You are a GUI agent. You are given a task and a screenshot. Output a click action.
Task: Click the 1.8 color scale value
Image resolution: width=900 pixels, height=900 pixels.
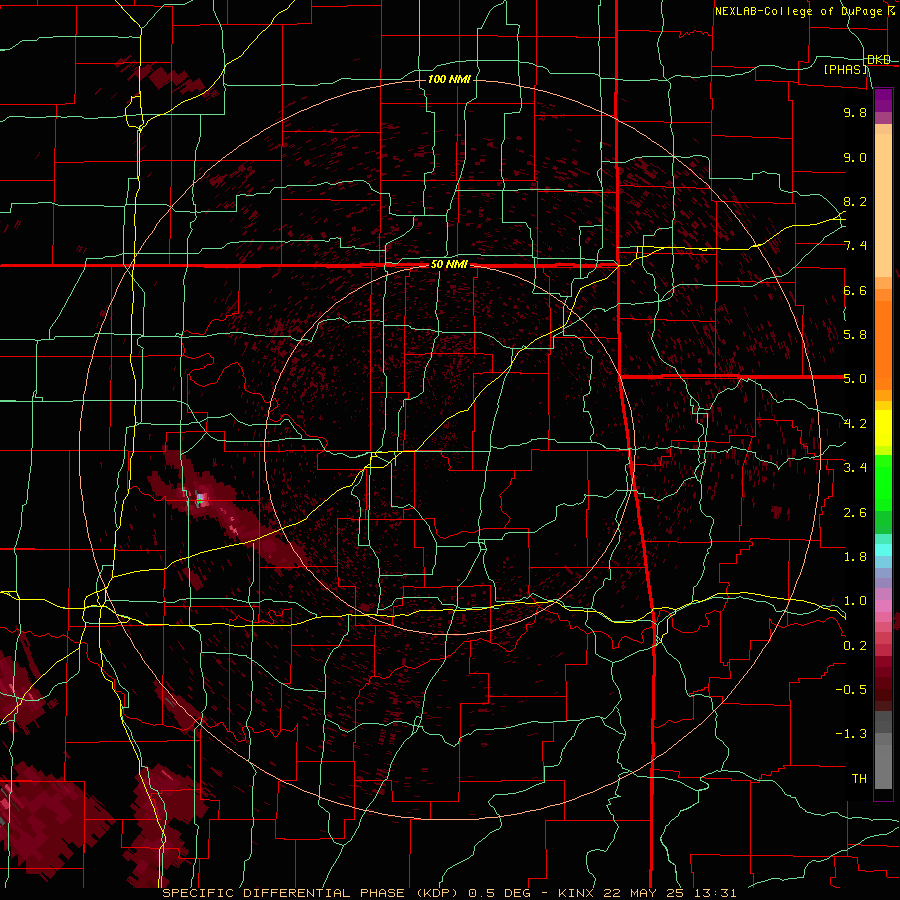click(x=855, y=557)
